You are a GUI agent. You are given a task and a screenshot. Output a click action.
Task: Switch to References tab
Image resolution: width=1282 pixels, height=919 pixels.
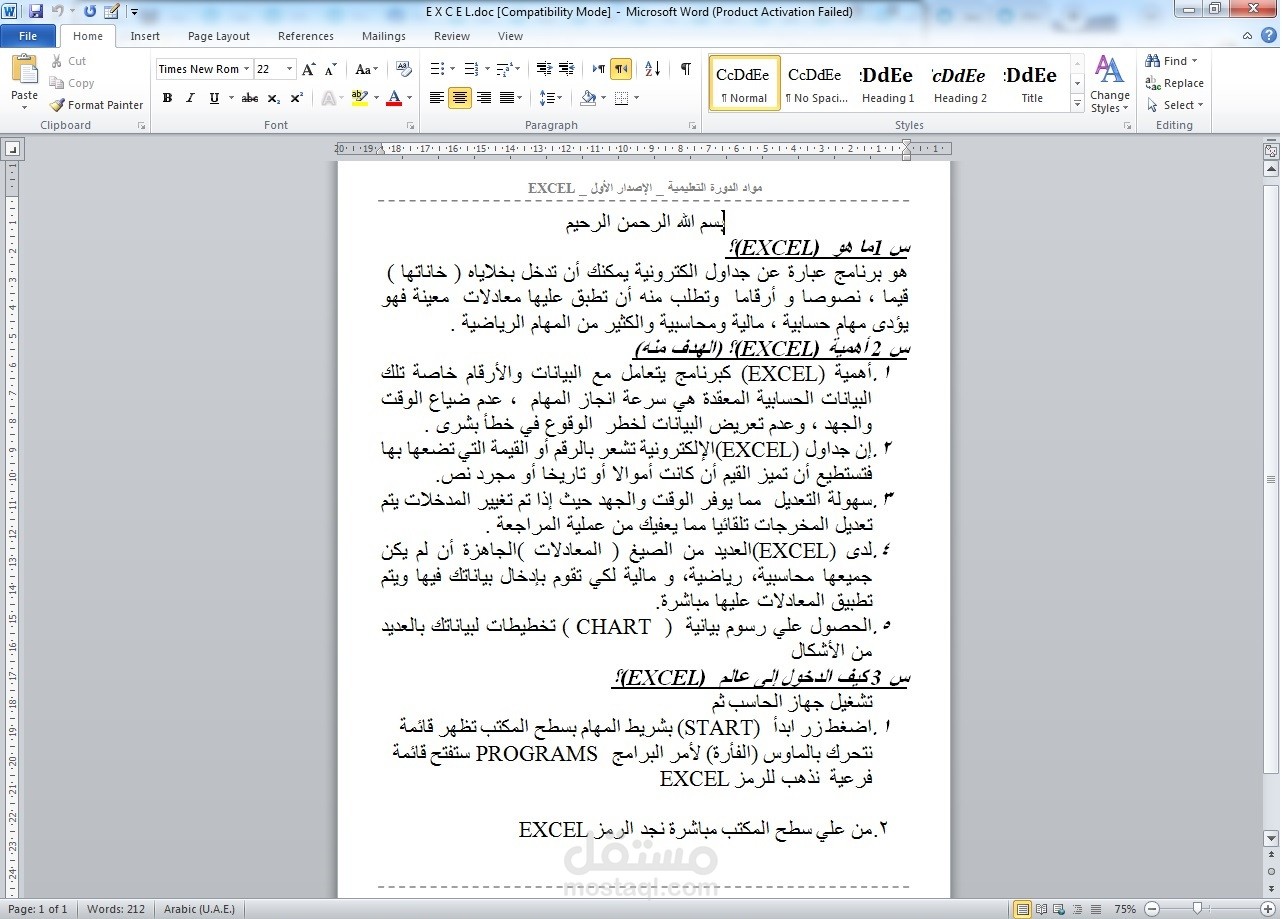pyautogui.click(x=306, y=36)
